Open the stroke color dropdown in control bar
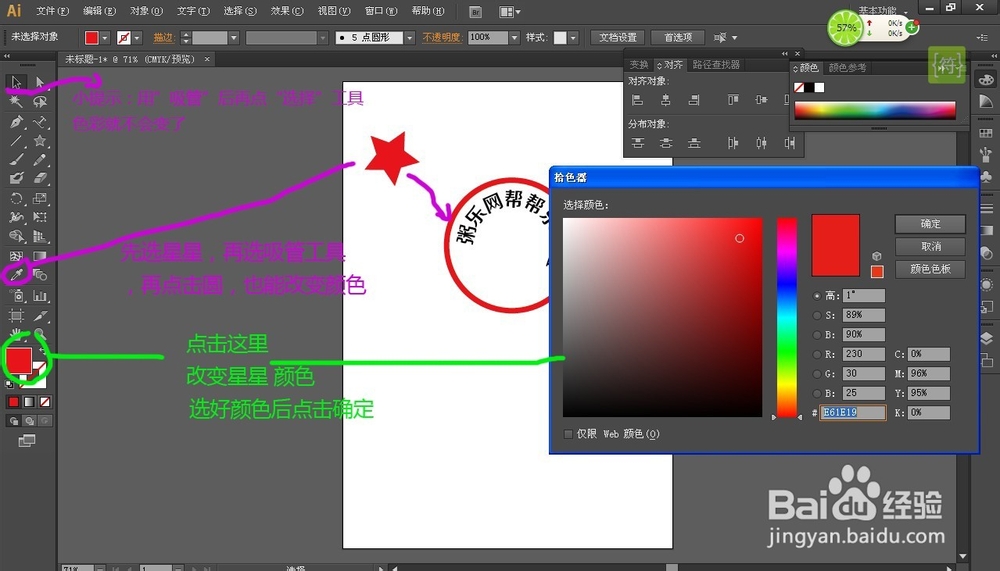1000x571 pixels. [137, 38]
